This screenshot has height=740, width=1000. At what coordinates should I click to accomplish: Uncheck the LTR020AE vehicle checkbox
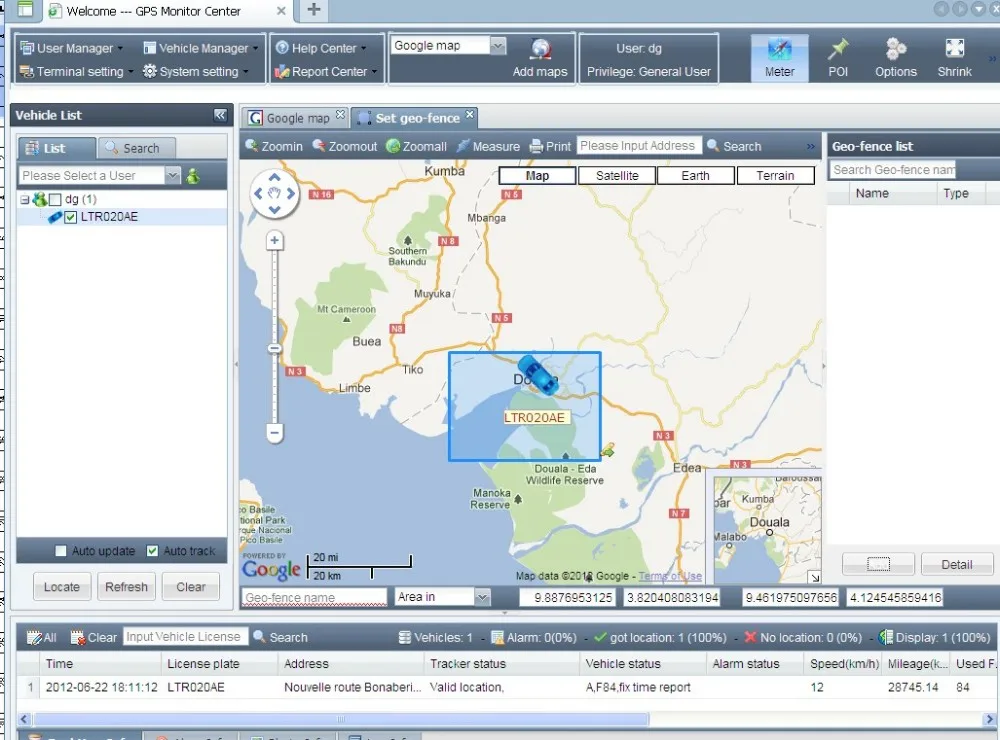(71, 217)
